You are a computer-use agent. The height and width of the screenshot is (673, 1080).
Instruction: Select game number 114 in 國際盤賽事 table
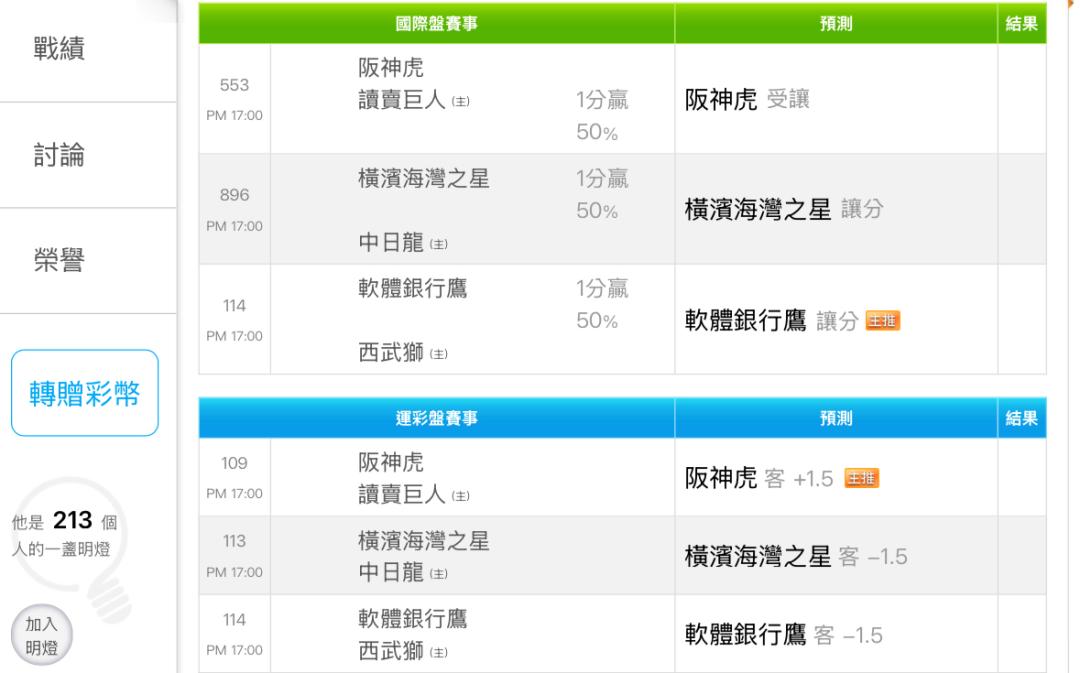tap(234, 305)
